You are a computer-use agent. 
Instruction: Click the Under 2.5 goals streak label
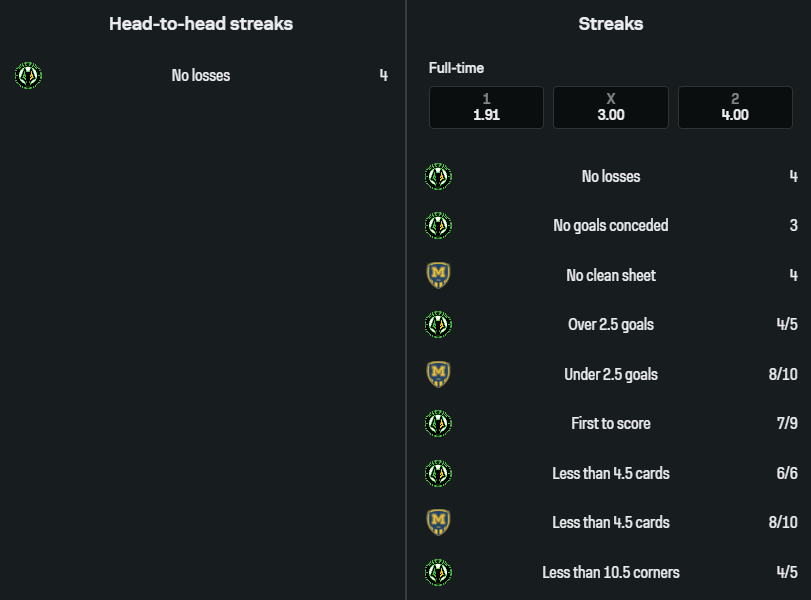[x=611, y=374]
